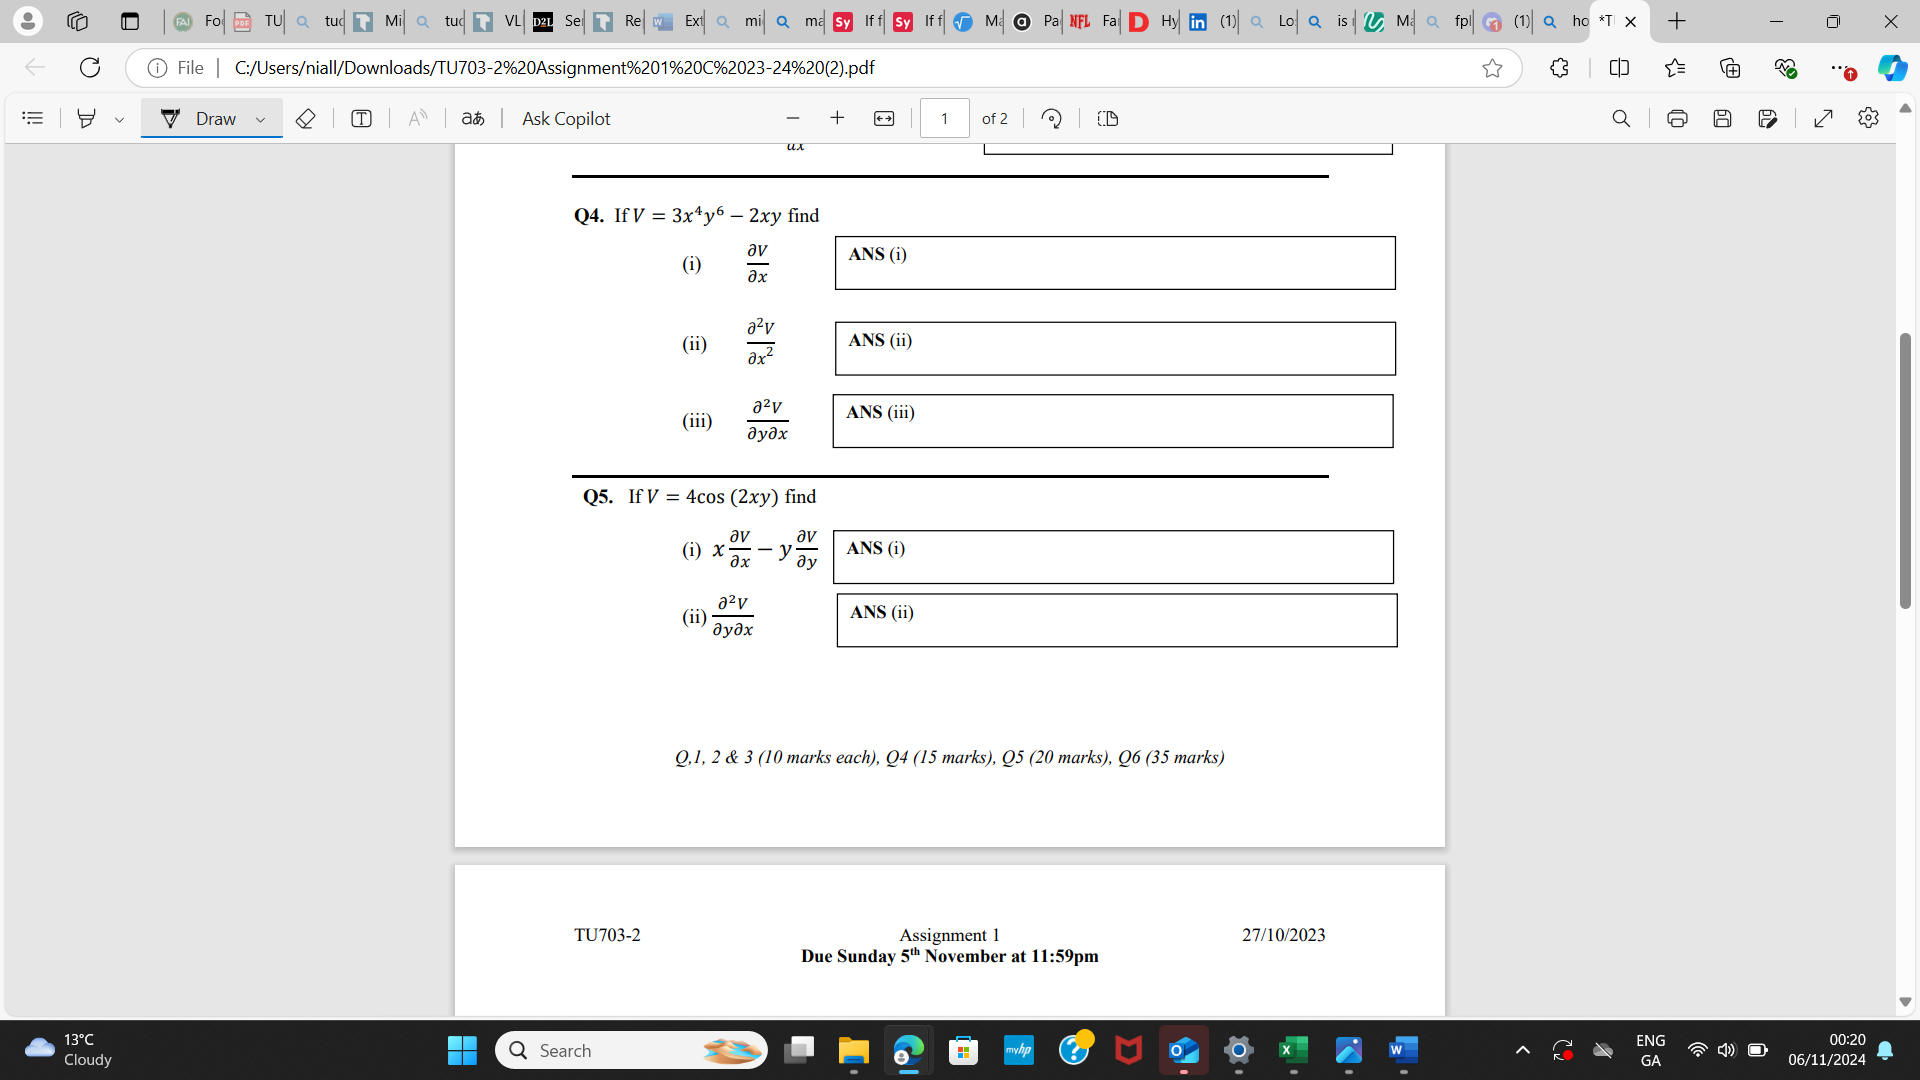1920x1080 pixels.
Task: Toggle favorites bar visibility icon
Action: (1676, 67)
